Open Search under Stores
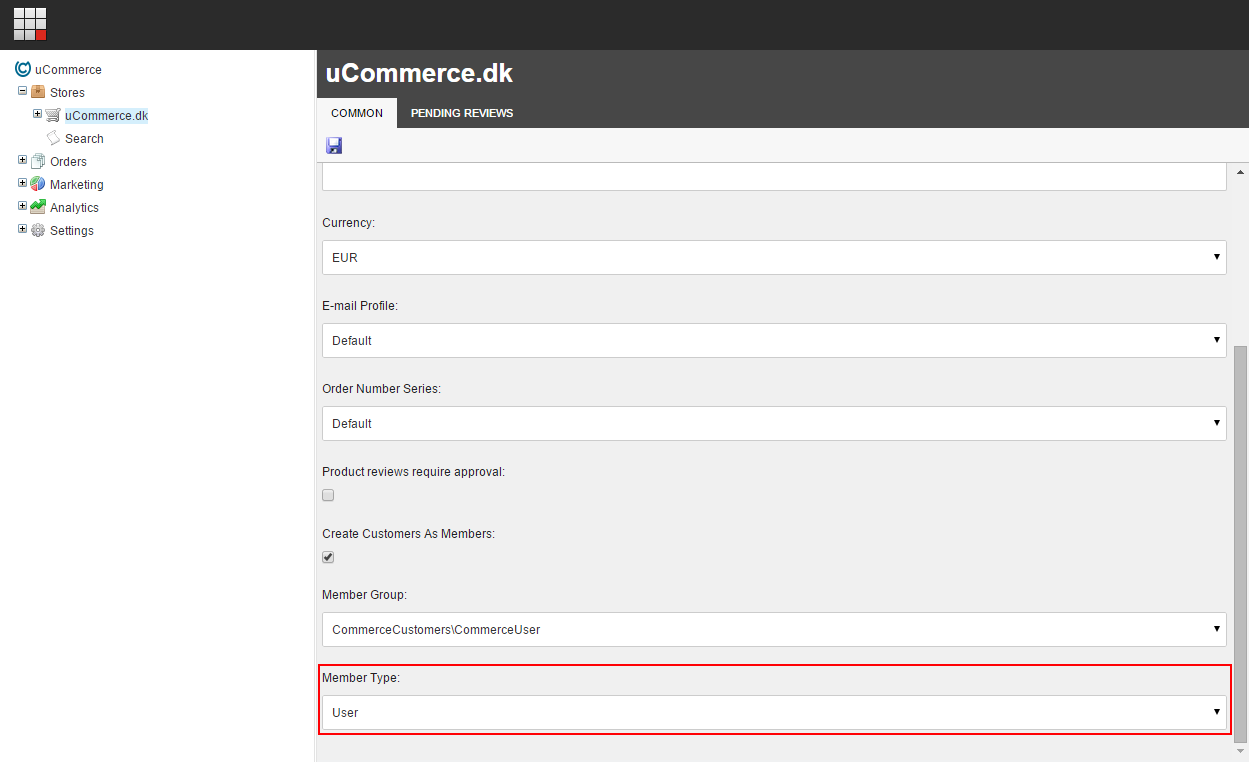Image resolution: width=1249 pixels, height=762 pixels. point(84,139)
